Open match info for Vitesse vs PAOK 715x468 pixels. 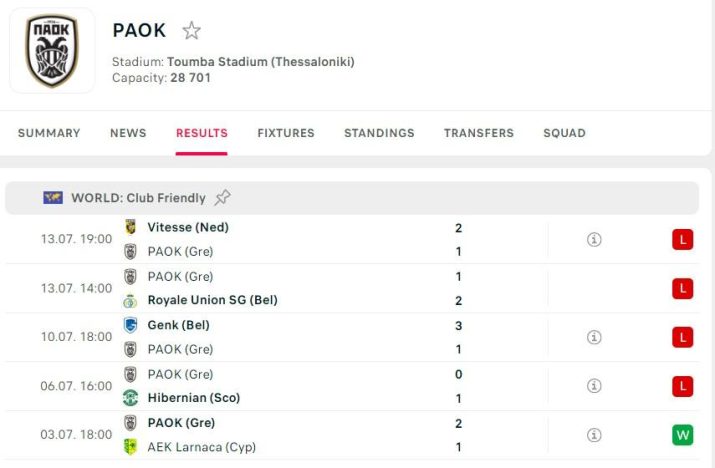coord(594,240)
